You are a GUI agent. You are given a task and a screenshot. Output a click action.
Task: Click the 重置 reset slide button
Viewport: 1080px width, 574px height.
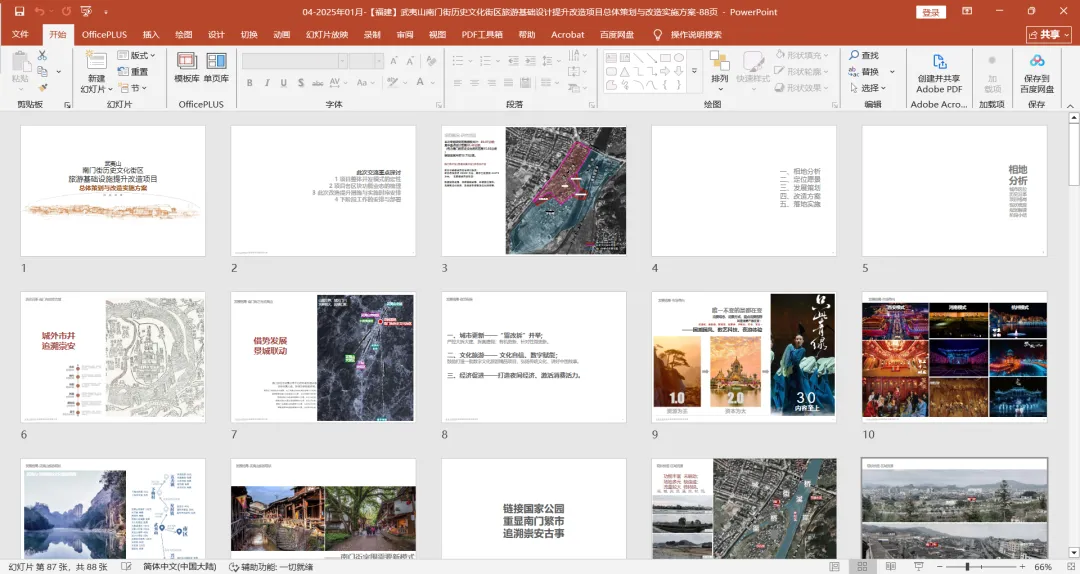[133, 72]
